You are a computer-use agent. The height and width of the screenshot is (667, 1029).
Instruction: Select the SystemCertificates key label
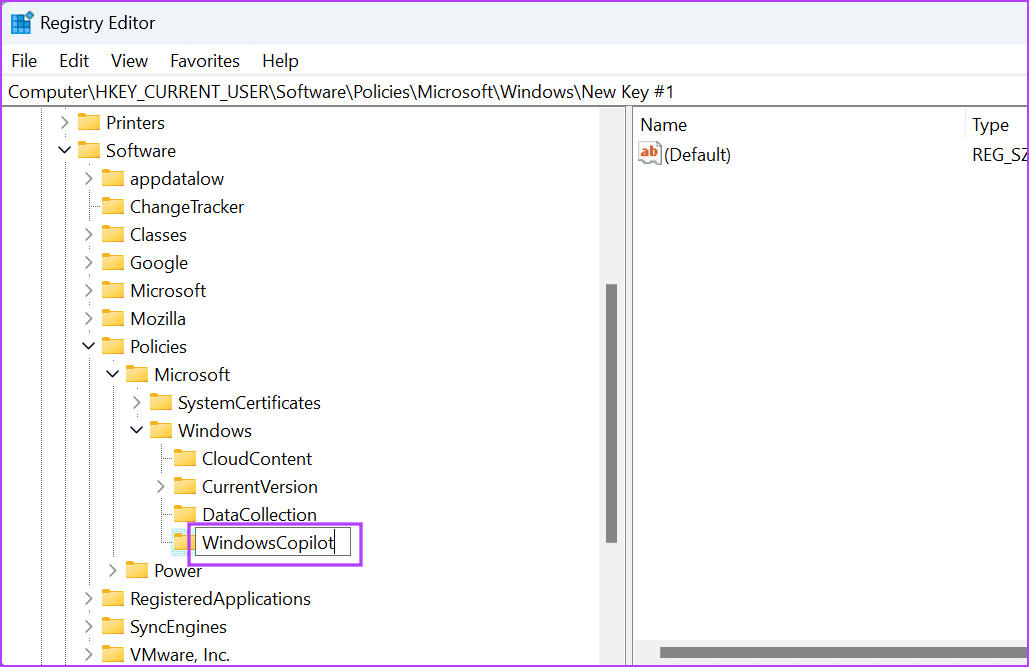249,402
